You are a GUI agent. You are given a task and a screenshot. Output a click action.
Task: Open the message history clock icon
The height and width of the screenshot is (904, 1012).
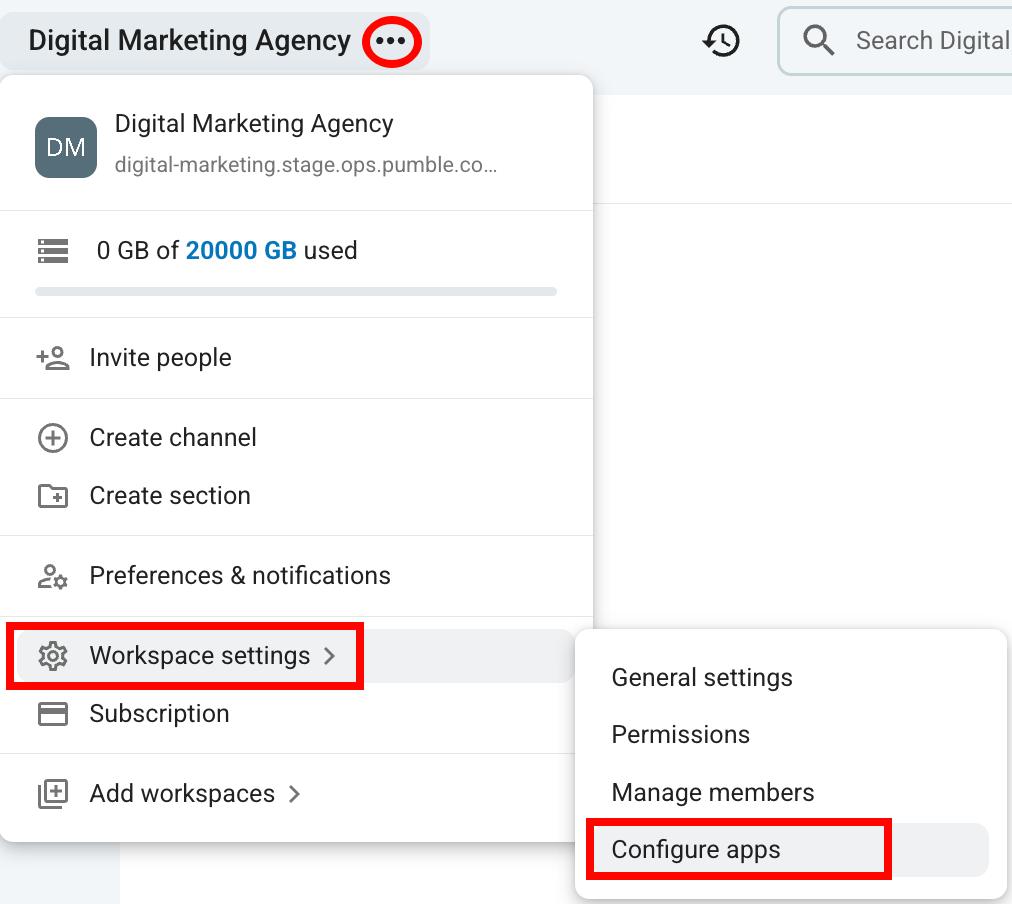(x=721, y=41)
